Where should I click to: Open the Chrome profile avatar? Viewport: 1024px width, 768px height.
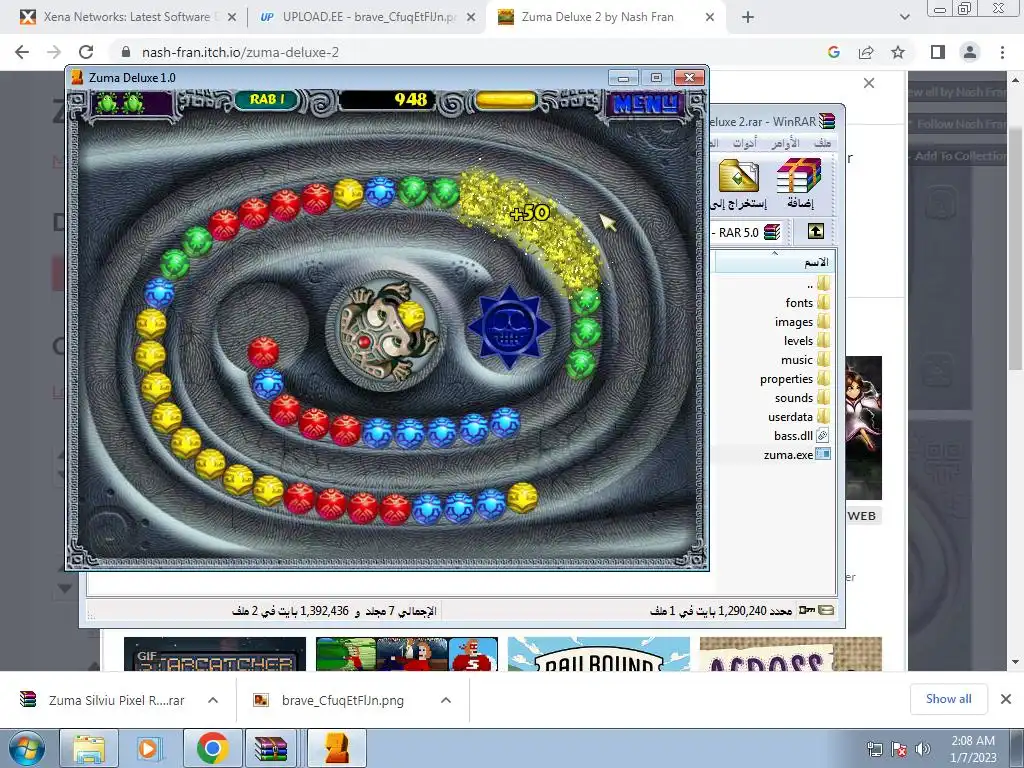click(970, 52)
